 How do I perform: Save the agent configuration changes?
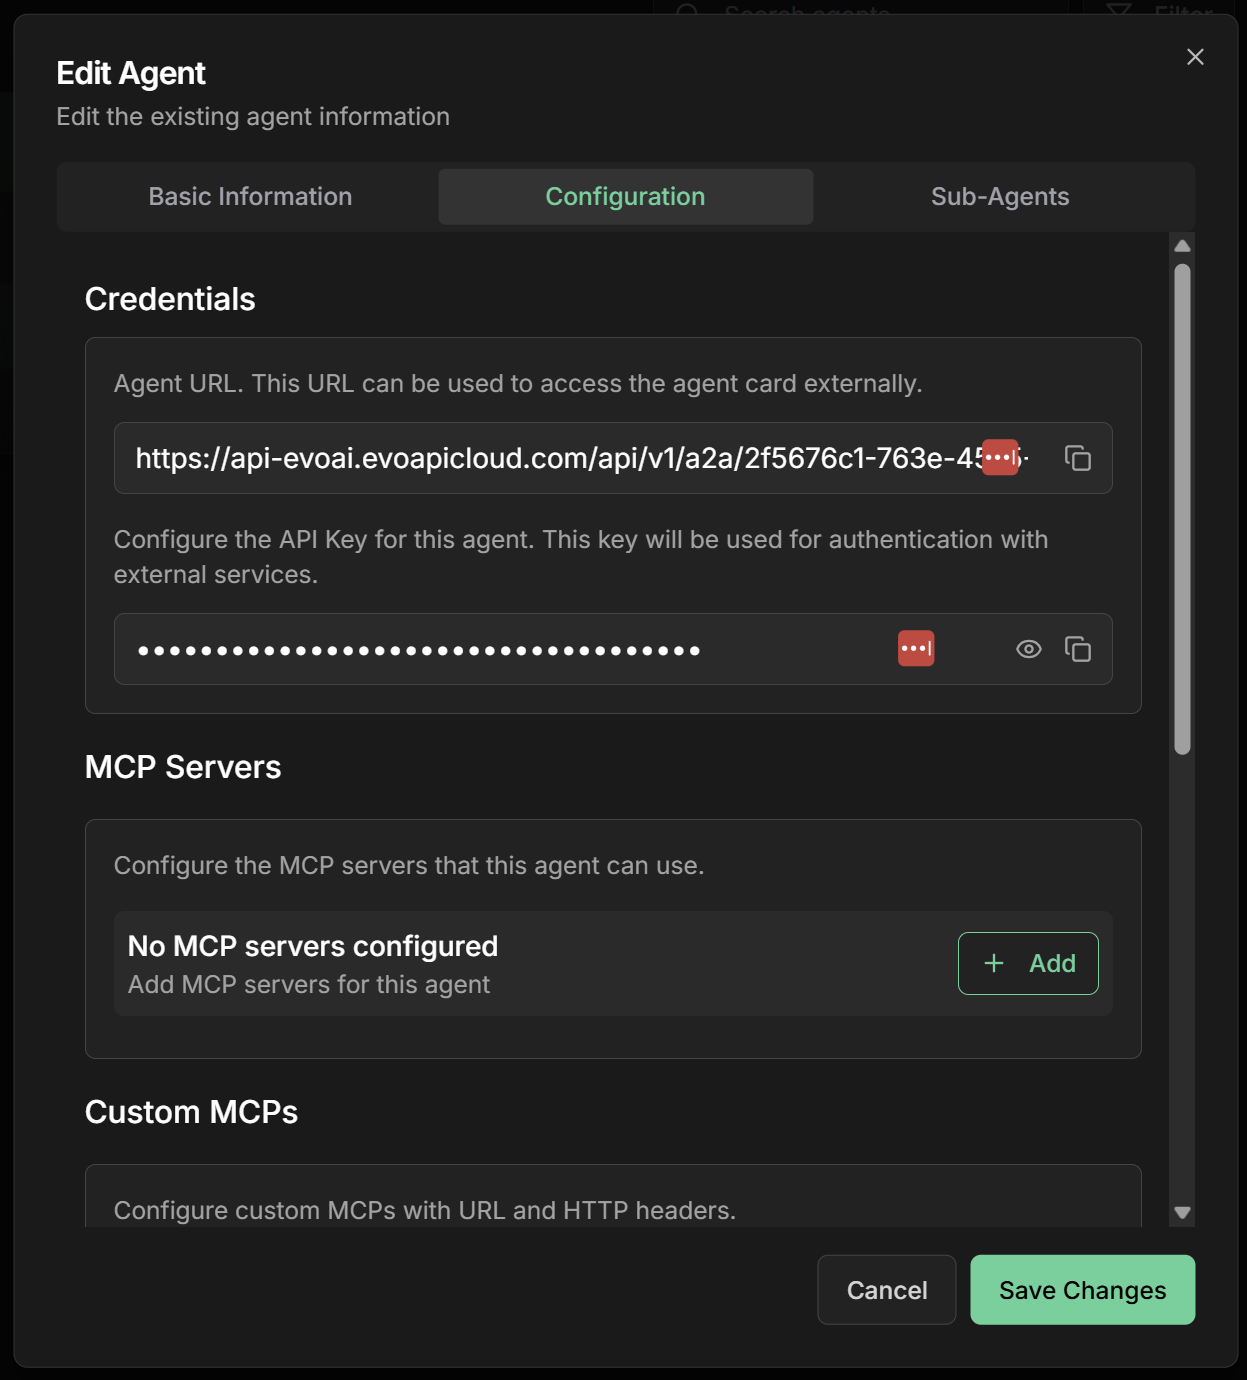click(x=1082, y=1290)
